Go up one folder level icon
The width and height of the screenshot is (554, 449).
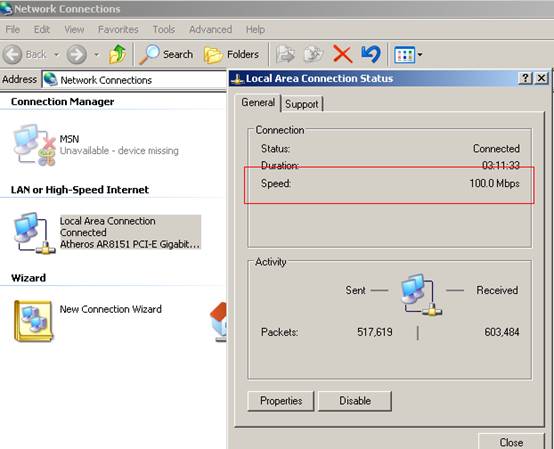(x=118, y=54)
